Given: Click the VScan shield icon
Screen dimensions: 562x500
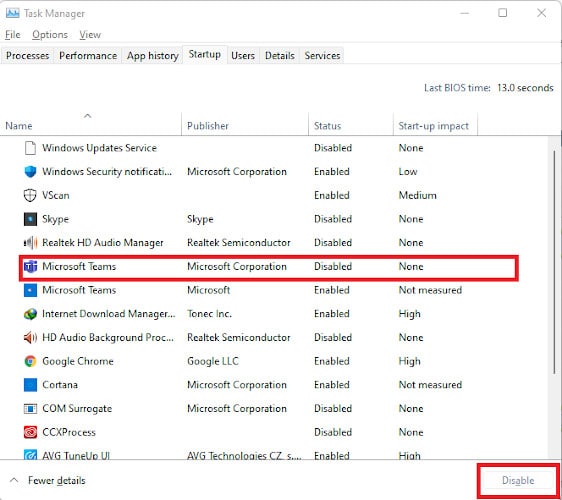Looking at the screenshot, I should (x=30, y=195).
